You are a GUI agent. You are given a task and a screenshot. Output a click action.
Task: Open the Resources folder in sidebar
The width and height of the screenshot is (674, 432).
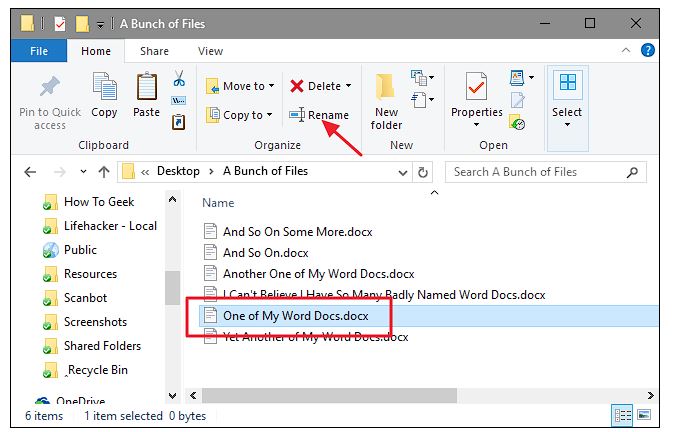tap(80, 274)
